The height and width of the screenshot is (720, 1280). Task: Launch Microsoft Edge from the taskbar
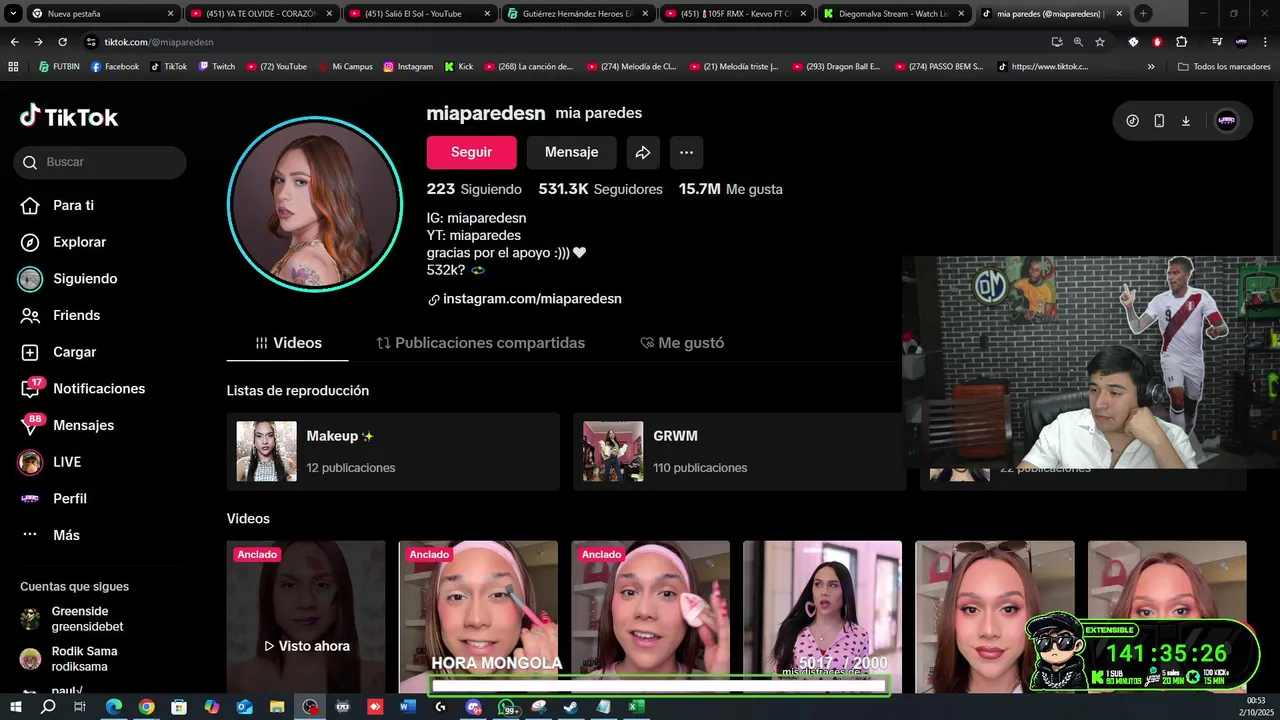pos(114,707)
